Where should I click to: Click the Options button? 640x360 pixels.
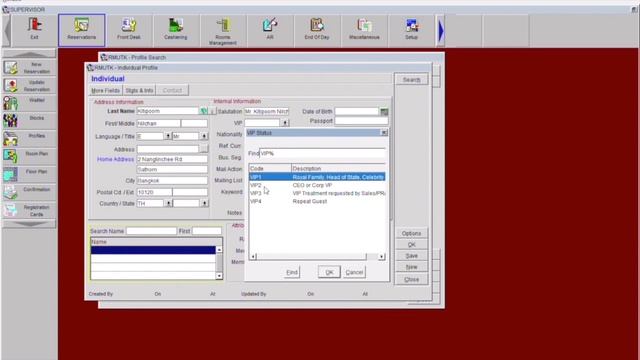click(411, 233)
